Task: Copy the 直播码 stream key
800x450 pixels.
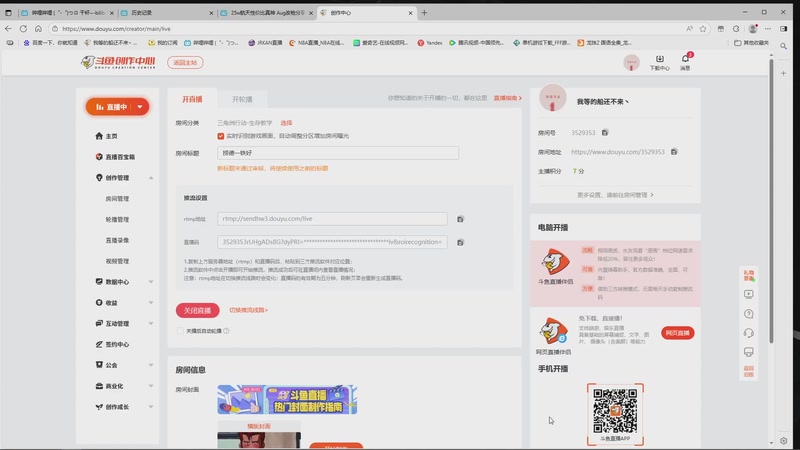Action: click(x=460, y=242)
